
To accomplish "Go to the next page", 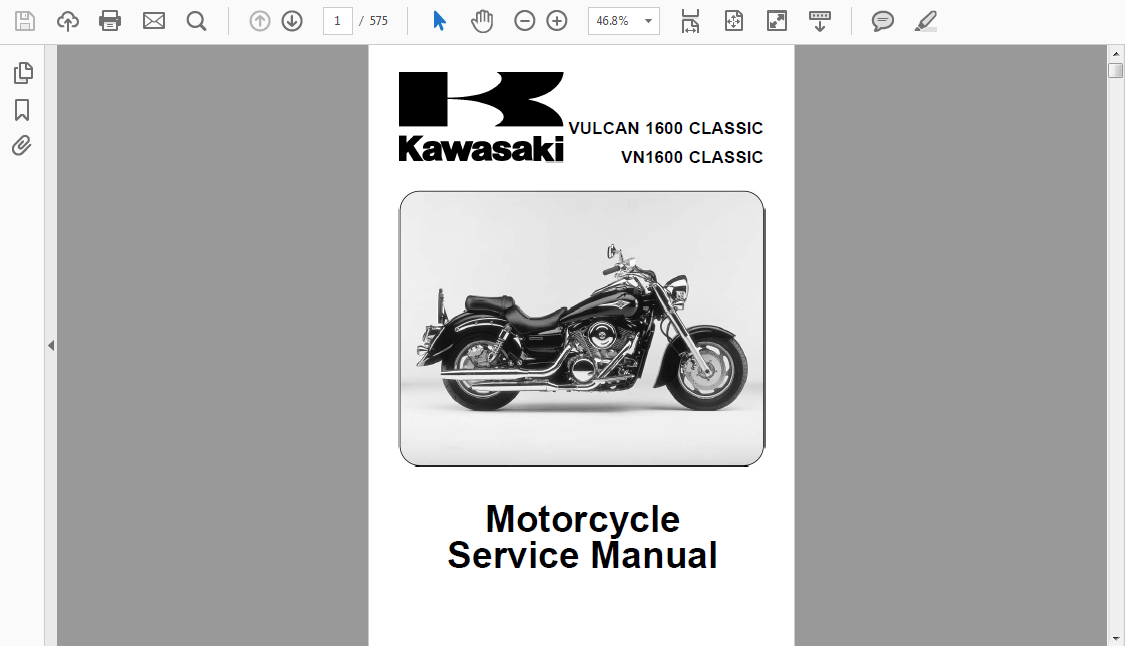I will [291, 20].
